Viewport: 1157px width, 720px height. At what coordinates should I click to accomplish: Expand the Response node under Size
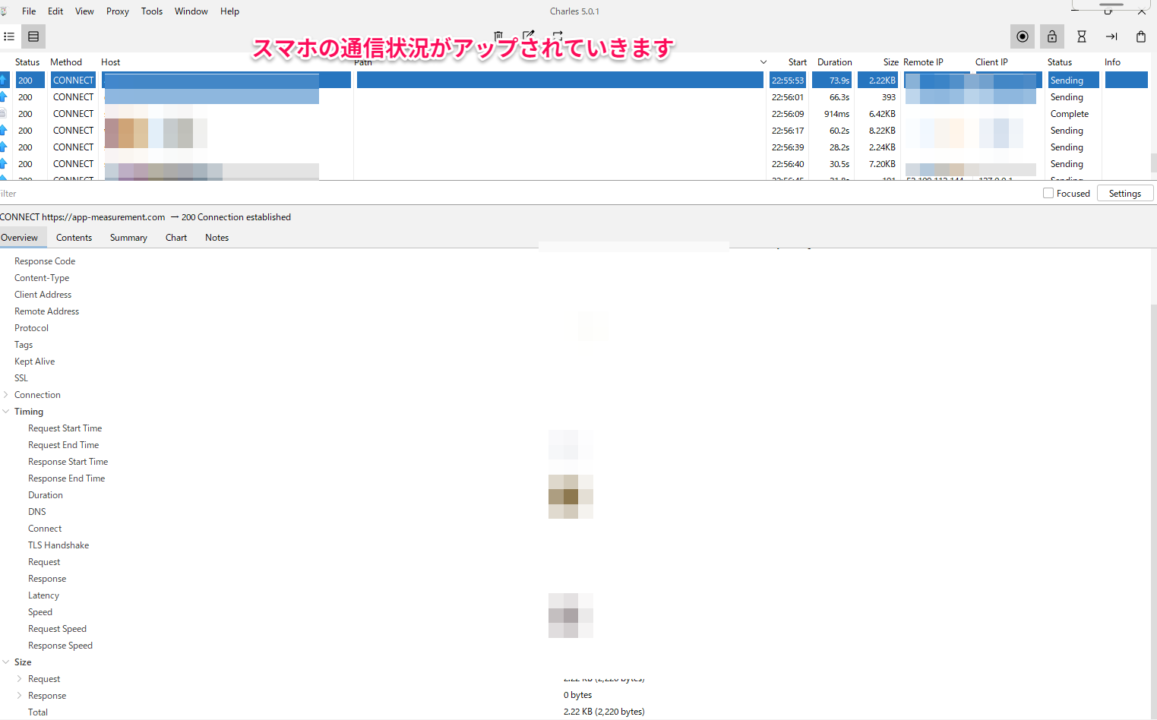pos(19,696)
